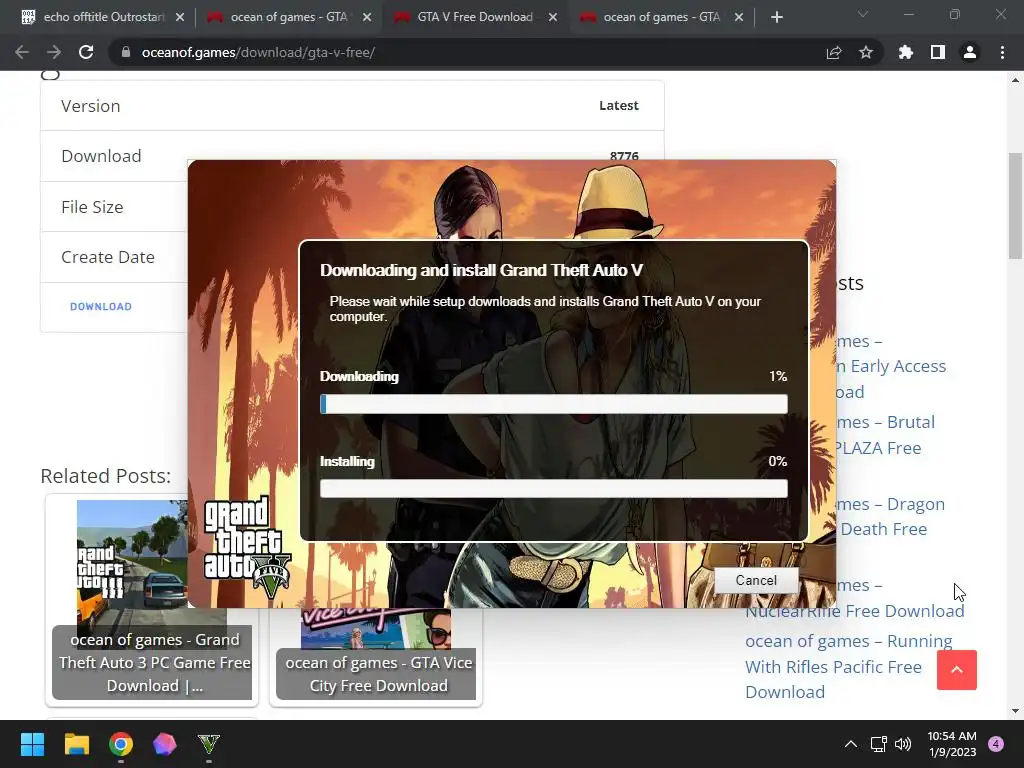Close the 'echo offtitle Outrostart' tab
Image resolution: width=1024 pixels, height=768 pixels.
pos(180,17)
